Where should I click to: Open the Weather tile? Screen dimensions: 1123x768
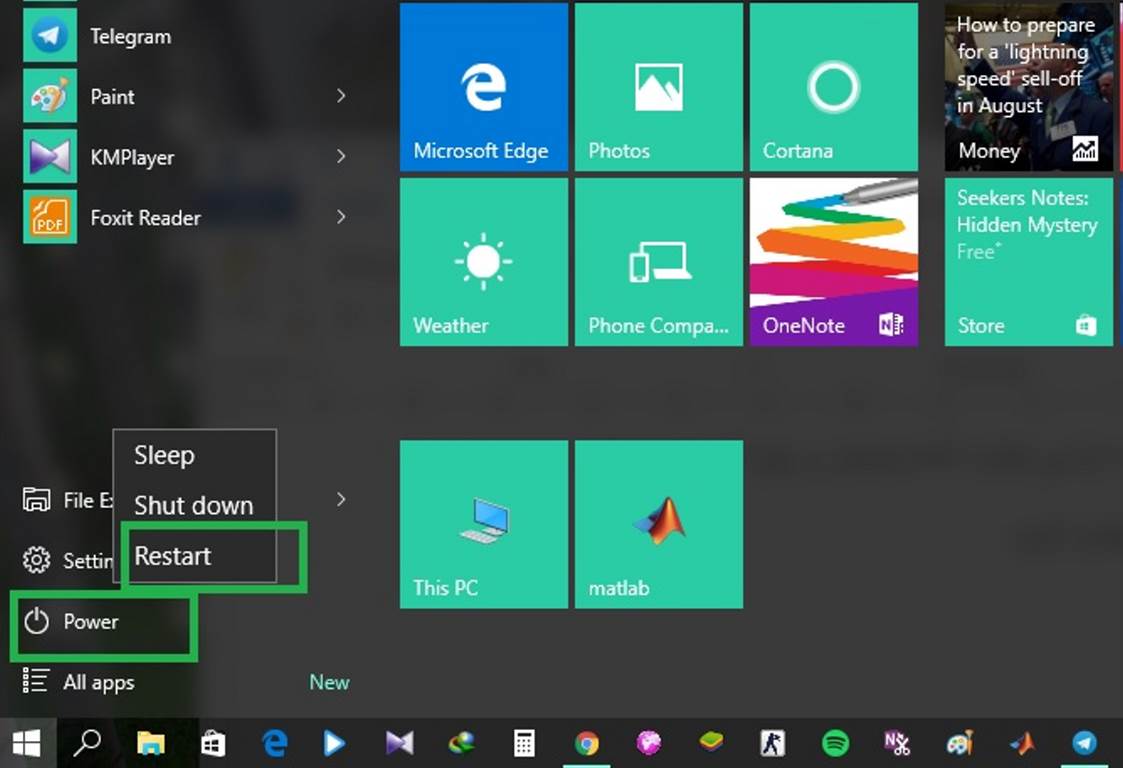click(483, 262)
